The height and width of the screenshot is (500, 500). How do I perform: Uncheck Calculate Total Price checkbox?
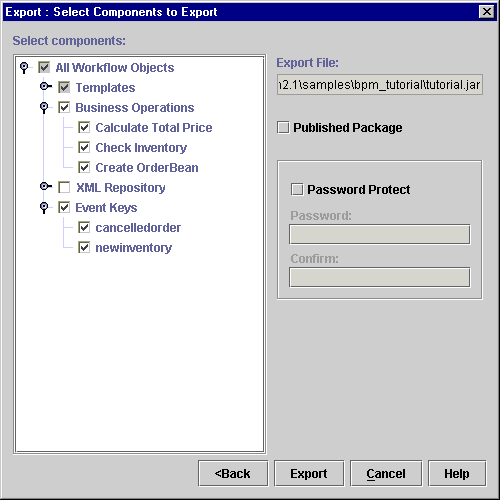[x=84, y=127]
